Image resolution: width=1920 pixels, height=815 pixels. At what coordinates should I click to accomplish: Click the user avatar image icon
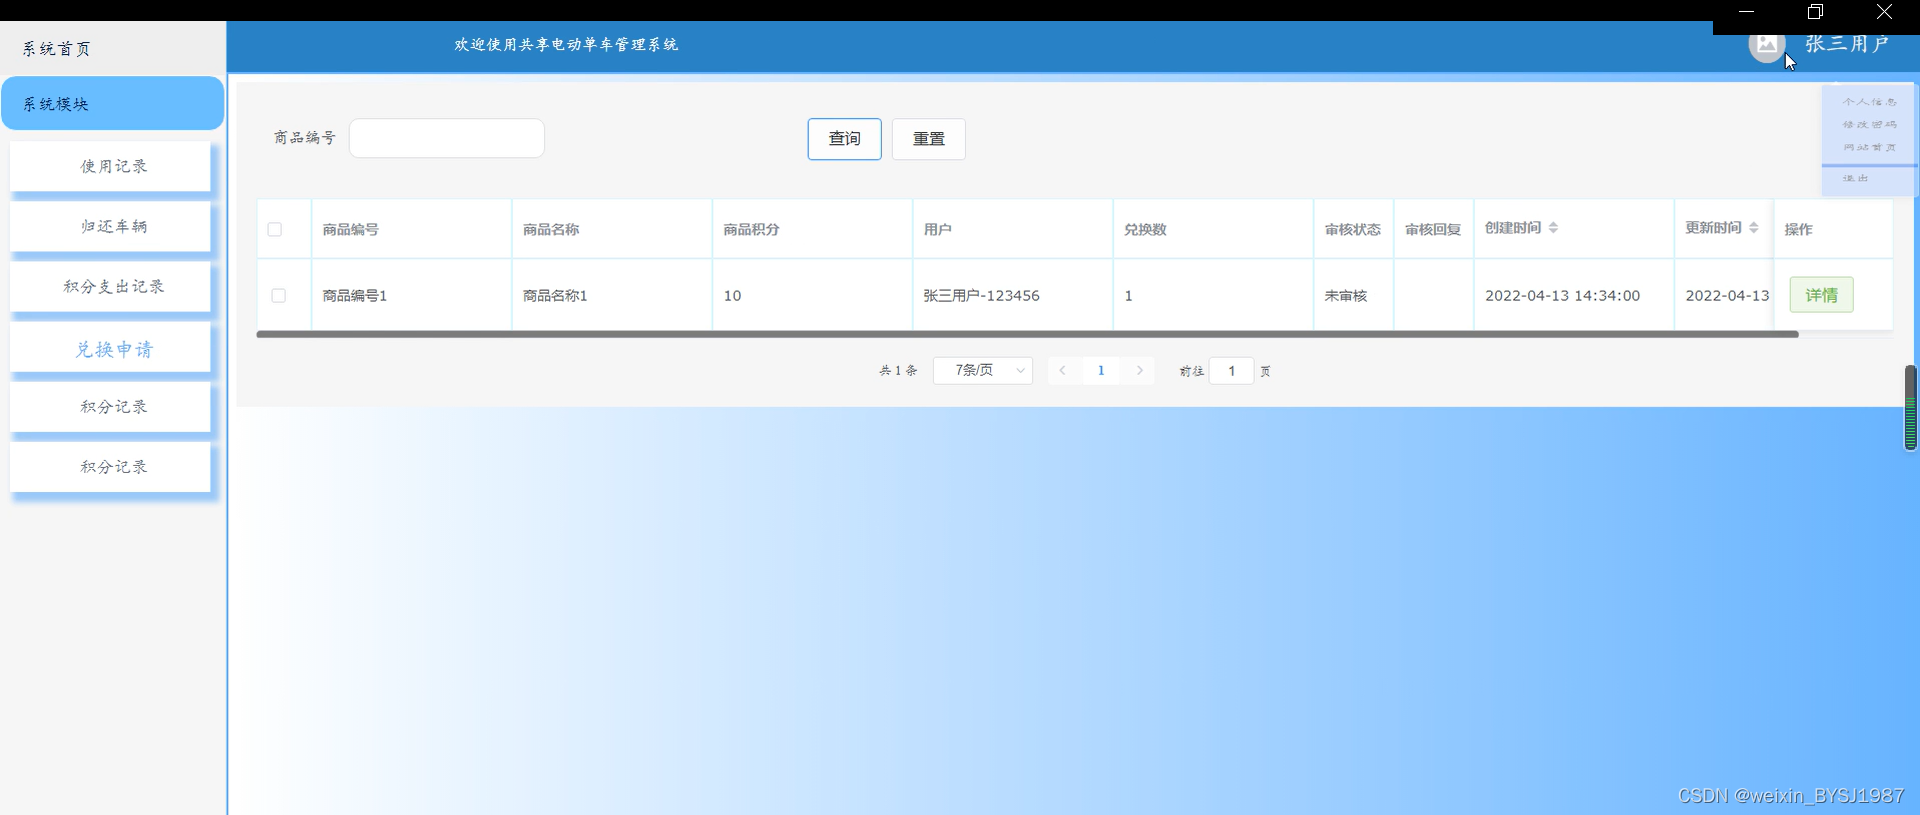tap(1767, 44)
